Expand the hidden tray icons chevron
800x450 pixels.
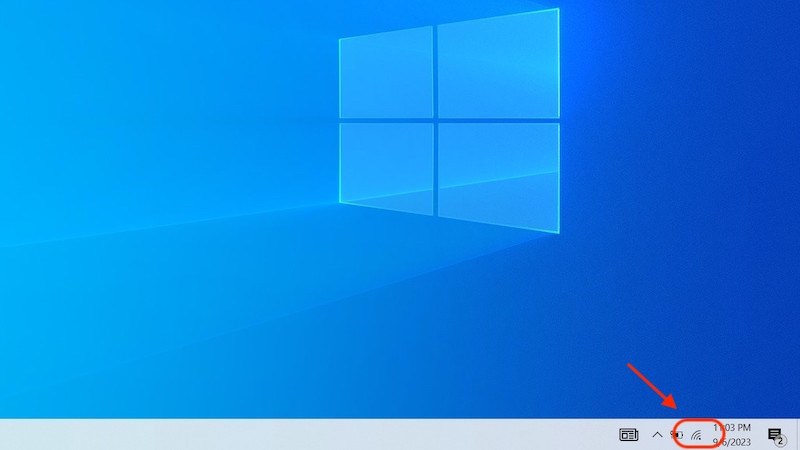pos(657,435)
